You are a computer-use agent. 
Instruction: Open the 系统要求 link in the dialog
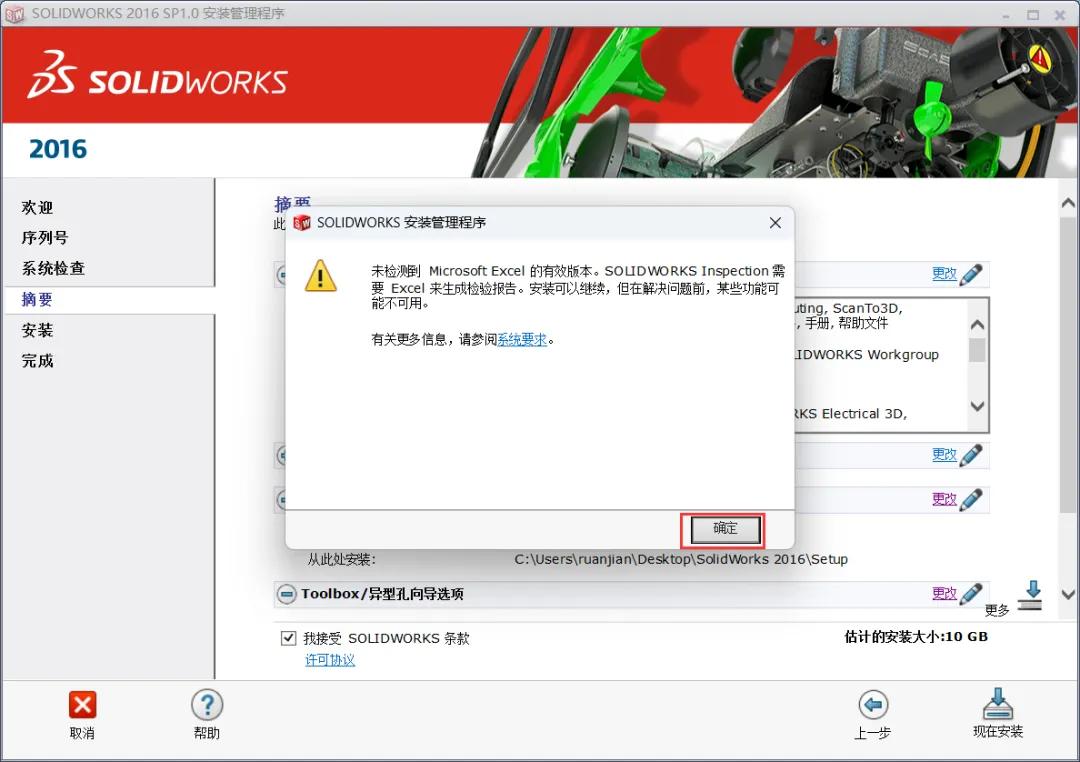click(522, 340)
